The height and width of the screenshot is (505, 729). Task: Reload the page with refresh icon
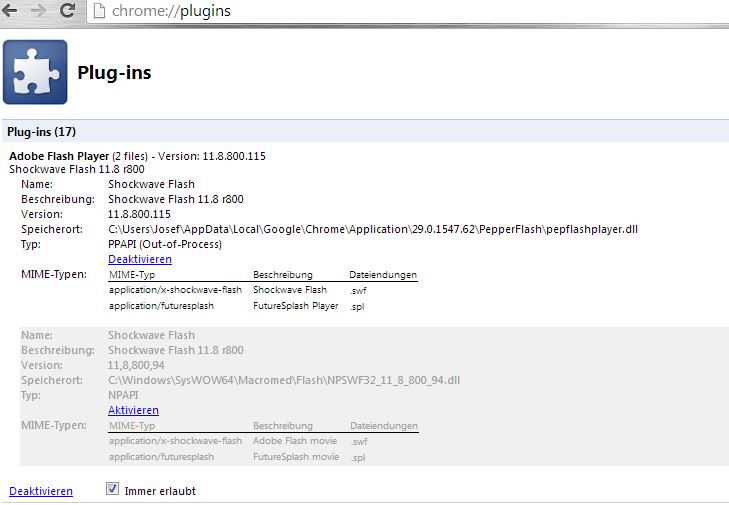tap(68, 10)
